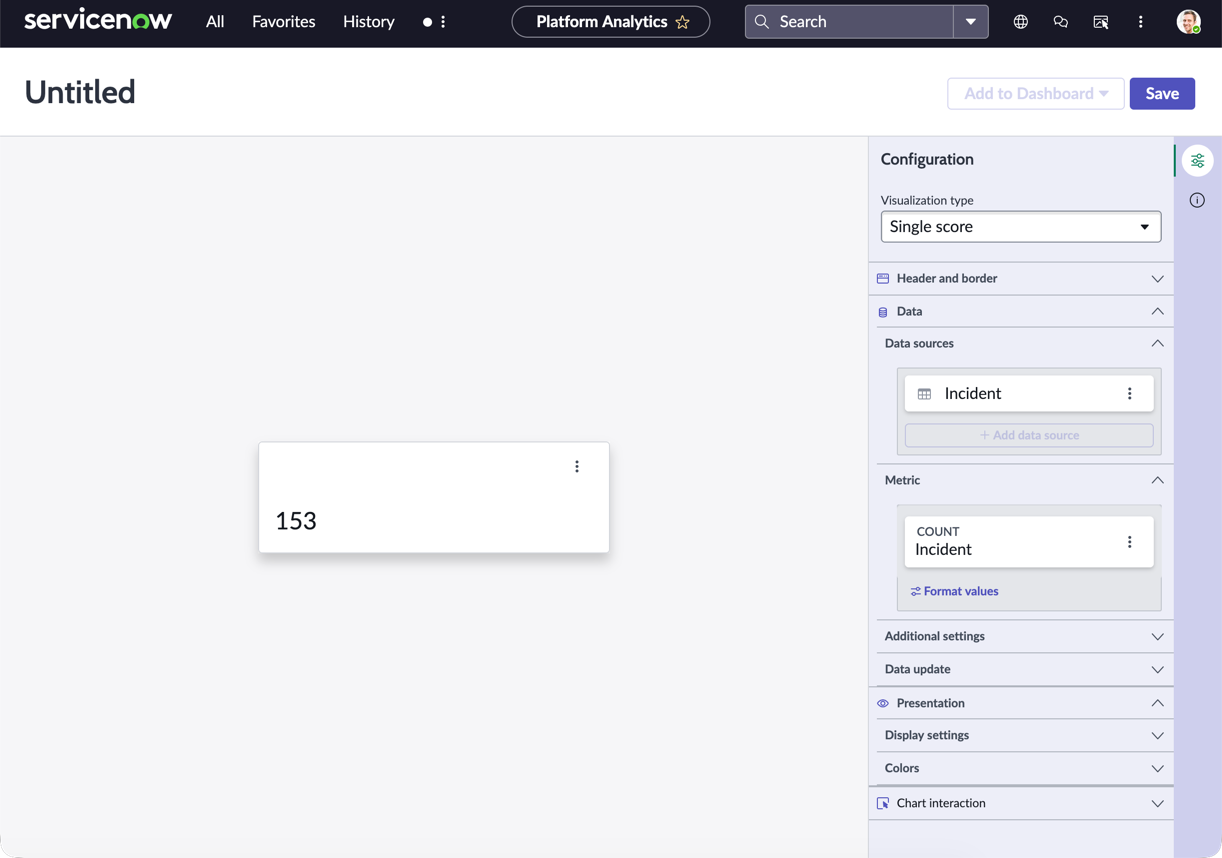Click the Save button
This screenshot has width=1222, height=858.
[x=1162, y=93]
